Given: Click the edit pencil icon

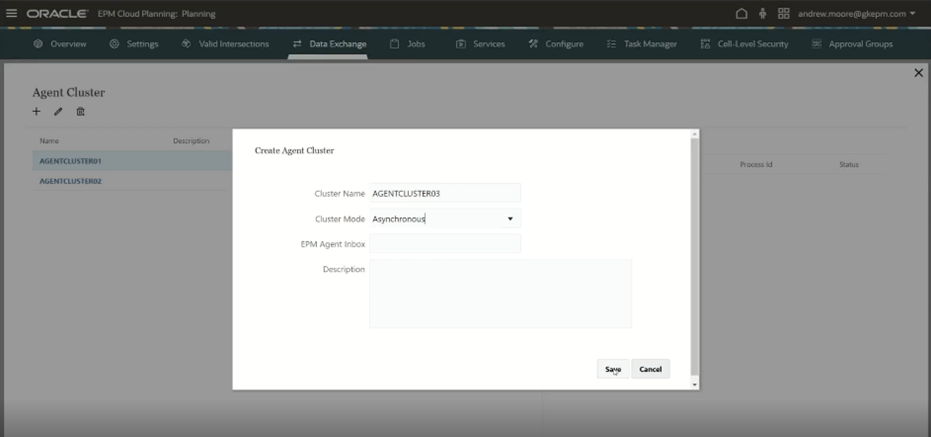Looking at the screenshot, I should [59, 112].
